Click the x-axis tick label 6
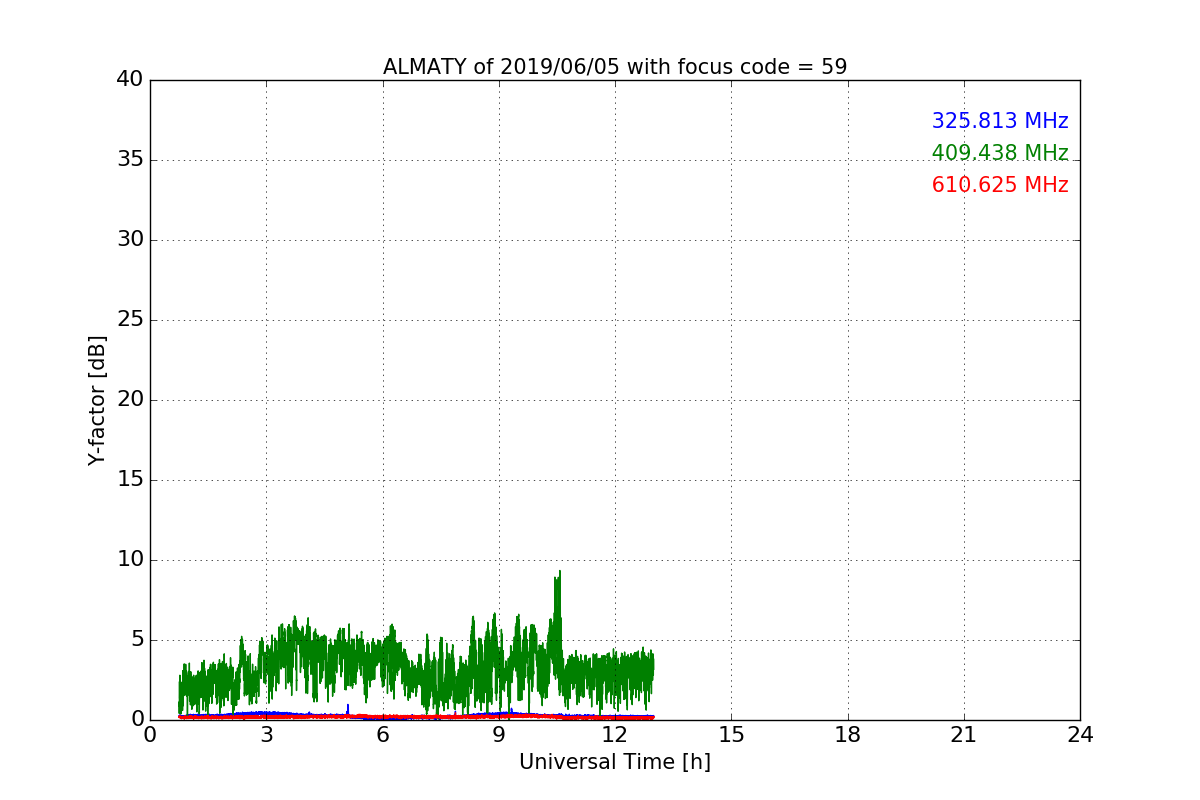1200x800 pixels. (383, 735)
